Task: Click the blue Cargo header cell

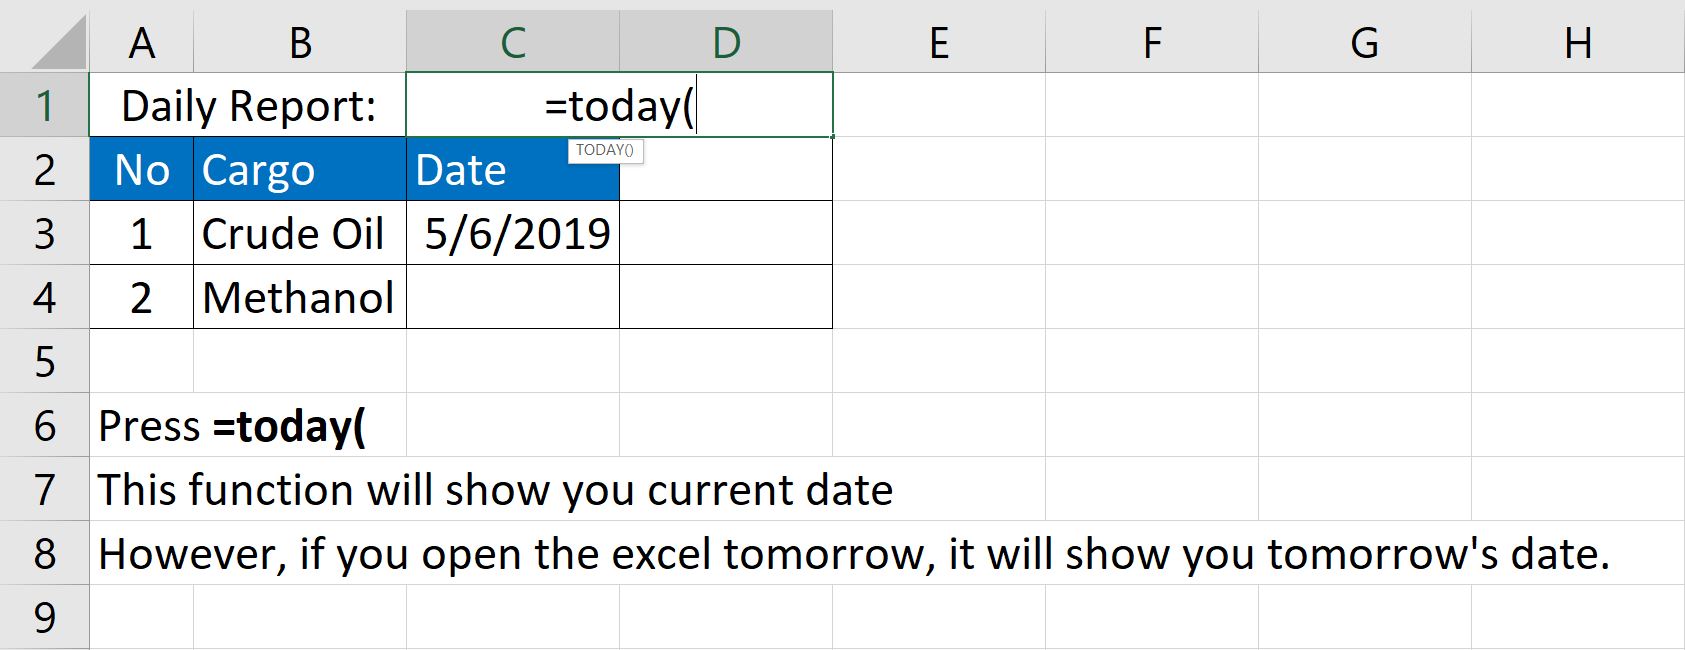Action: [x=300, y=170]
